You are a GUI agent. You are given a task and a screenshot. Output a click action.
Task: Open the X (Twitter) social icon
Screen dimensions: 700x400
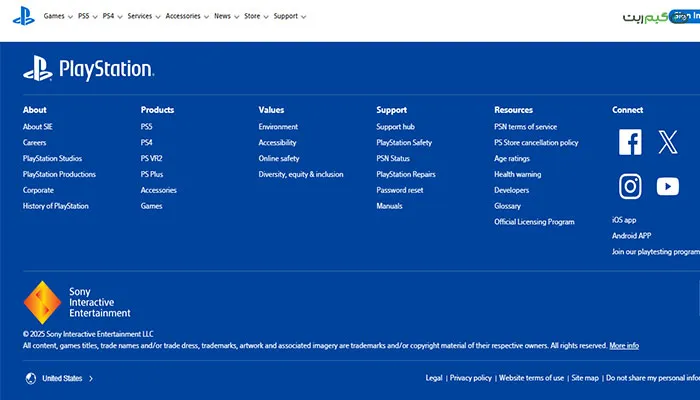coord(668,143)
